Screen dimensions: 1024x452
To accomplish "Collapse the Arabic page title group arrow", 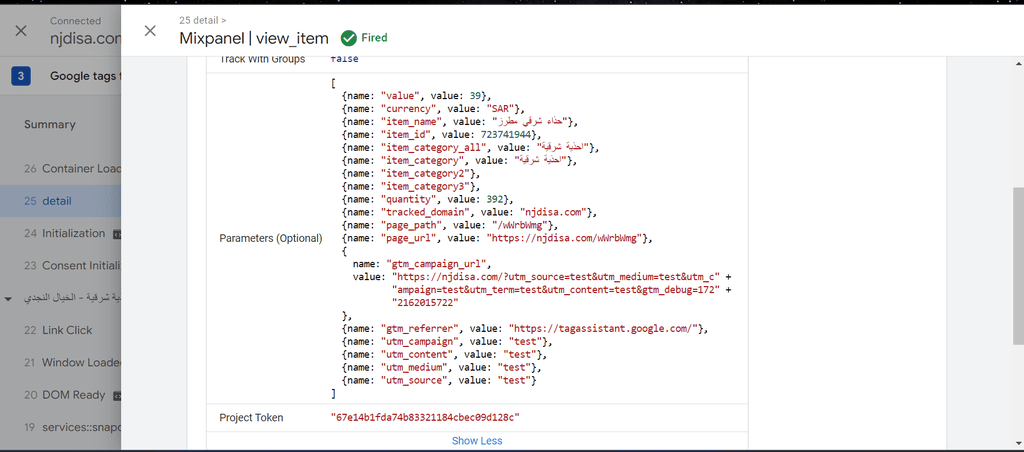I will click(x=8, y=299).
